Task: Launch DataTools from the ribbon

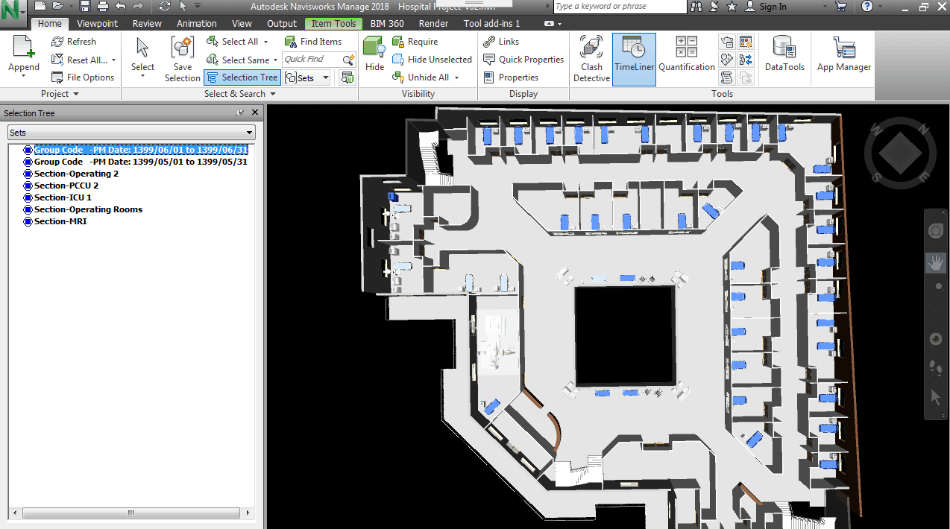Action: [x=784, y=58]
